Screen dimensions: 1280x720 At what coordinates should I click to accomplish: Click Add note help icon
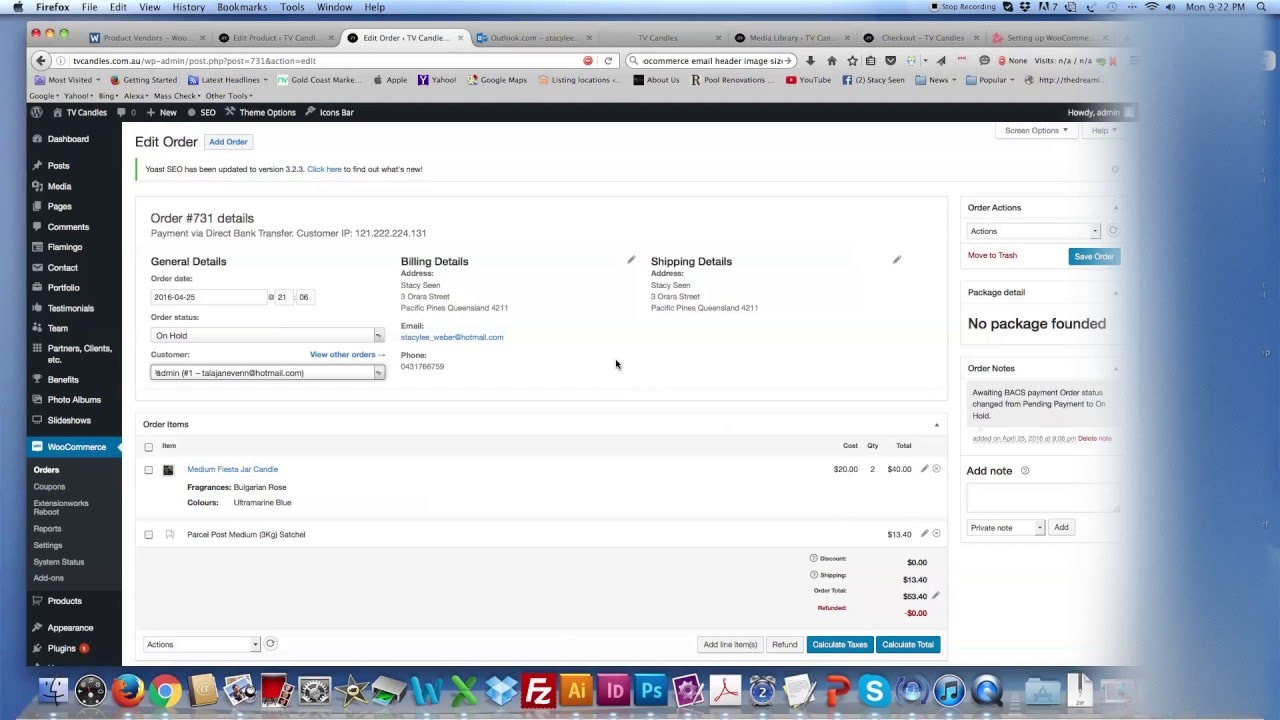[1025, 471]
